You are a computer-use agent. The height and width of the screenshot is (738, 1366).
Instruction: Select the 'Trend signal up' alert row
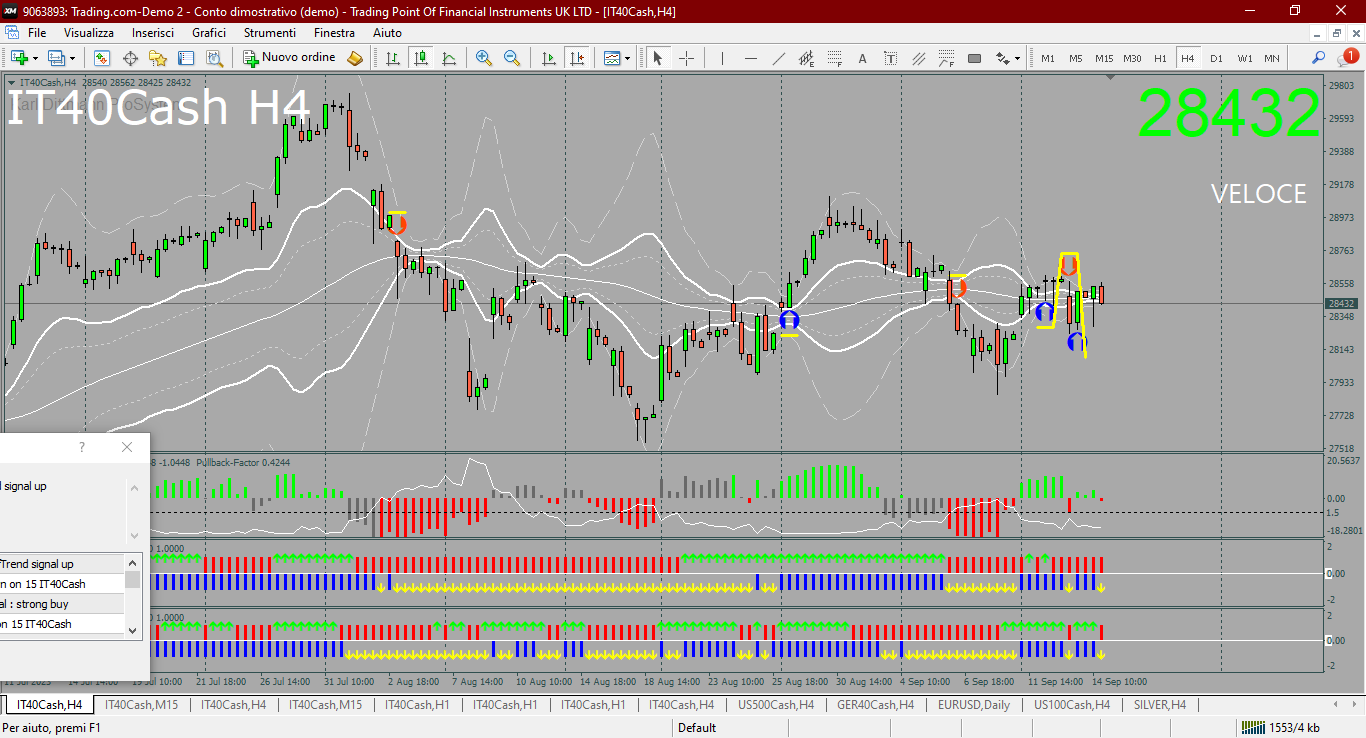click(62, 564)
